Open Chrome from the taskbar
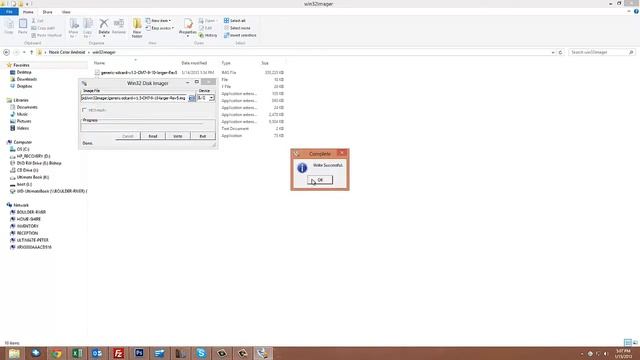The height and width of the screenshot is (360, 640). 56,353
